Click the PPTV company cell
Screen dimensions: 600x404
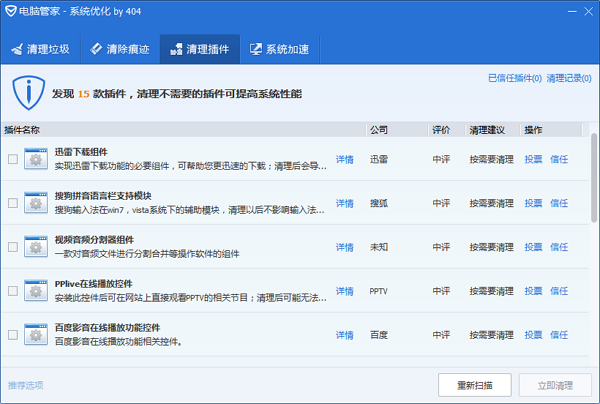click(378, 291)
